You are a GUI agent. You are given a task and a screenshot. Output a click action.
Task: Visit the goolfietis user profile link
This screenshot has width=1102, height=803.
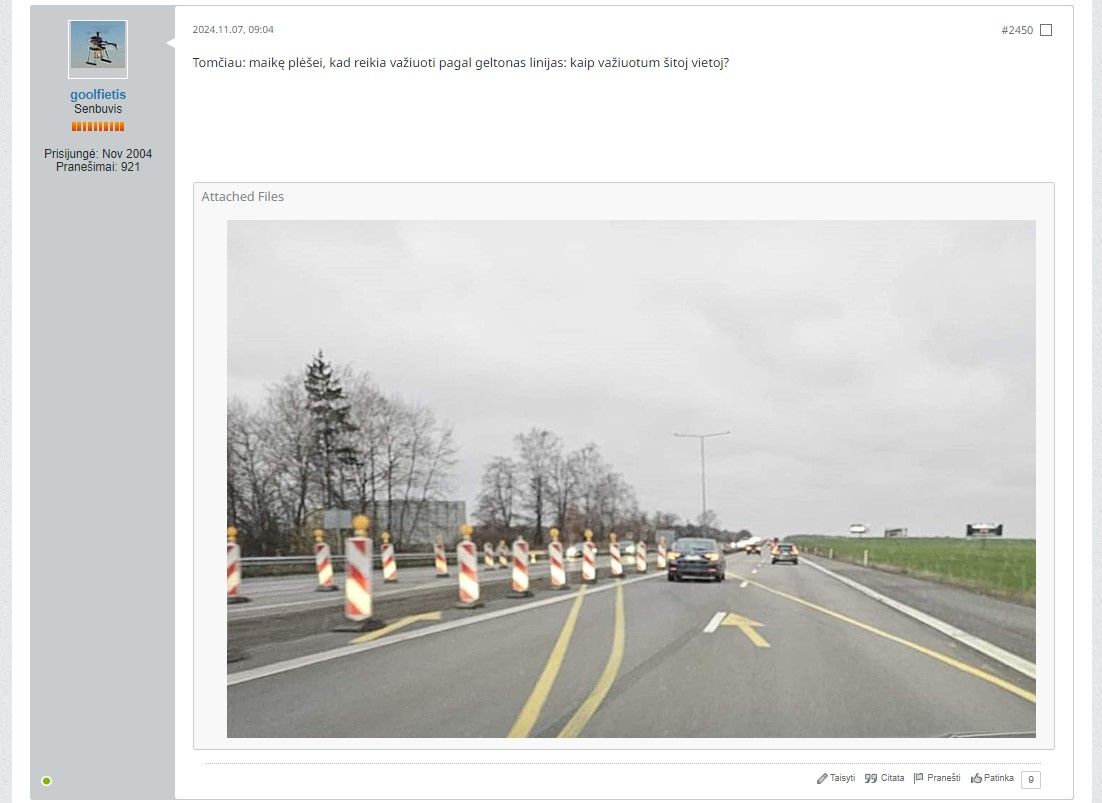click(x=98, y=94)
